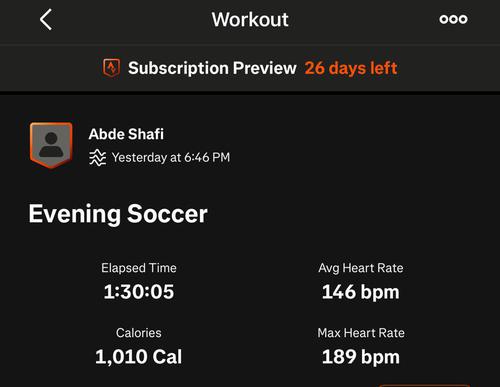Open the three-dot more options menu
Image resolution: width=500 pixels, height=387 pixels.
coord(453,19)
